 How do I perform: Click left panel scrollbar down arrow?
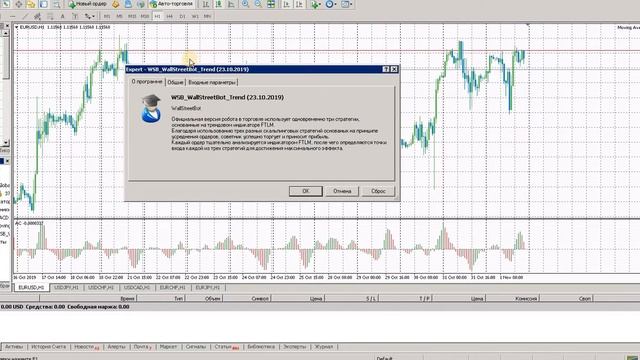[6, 142]
